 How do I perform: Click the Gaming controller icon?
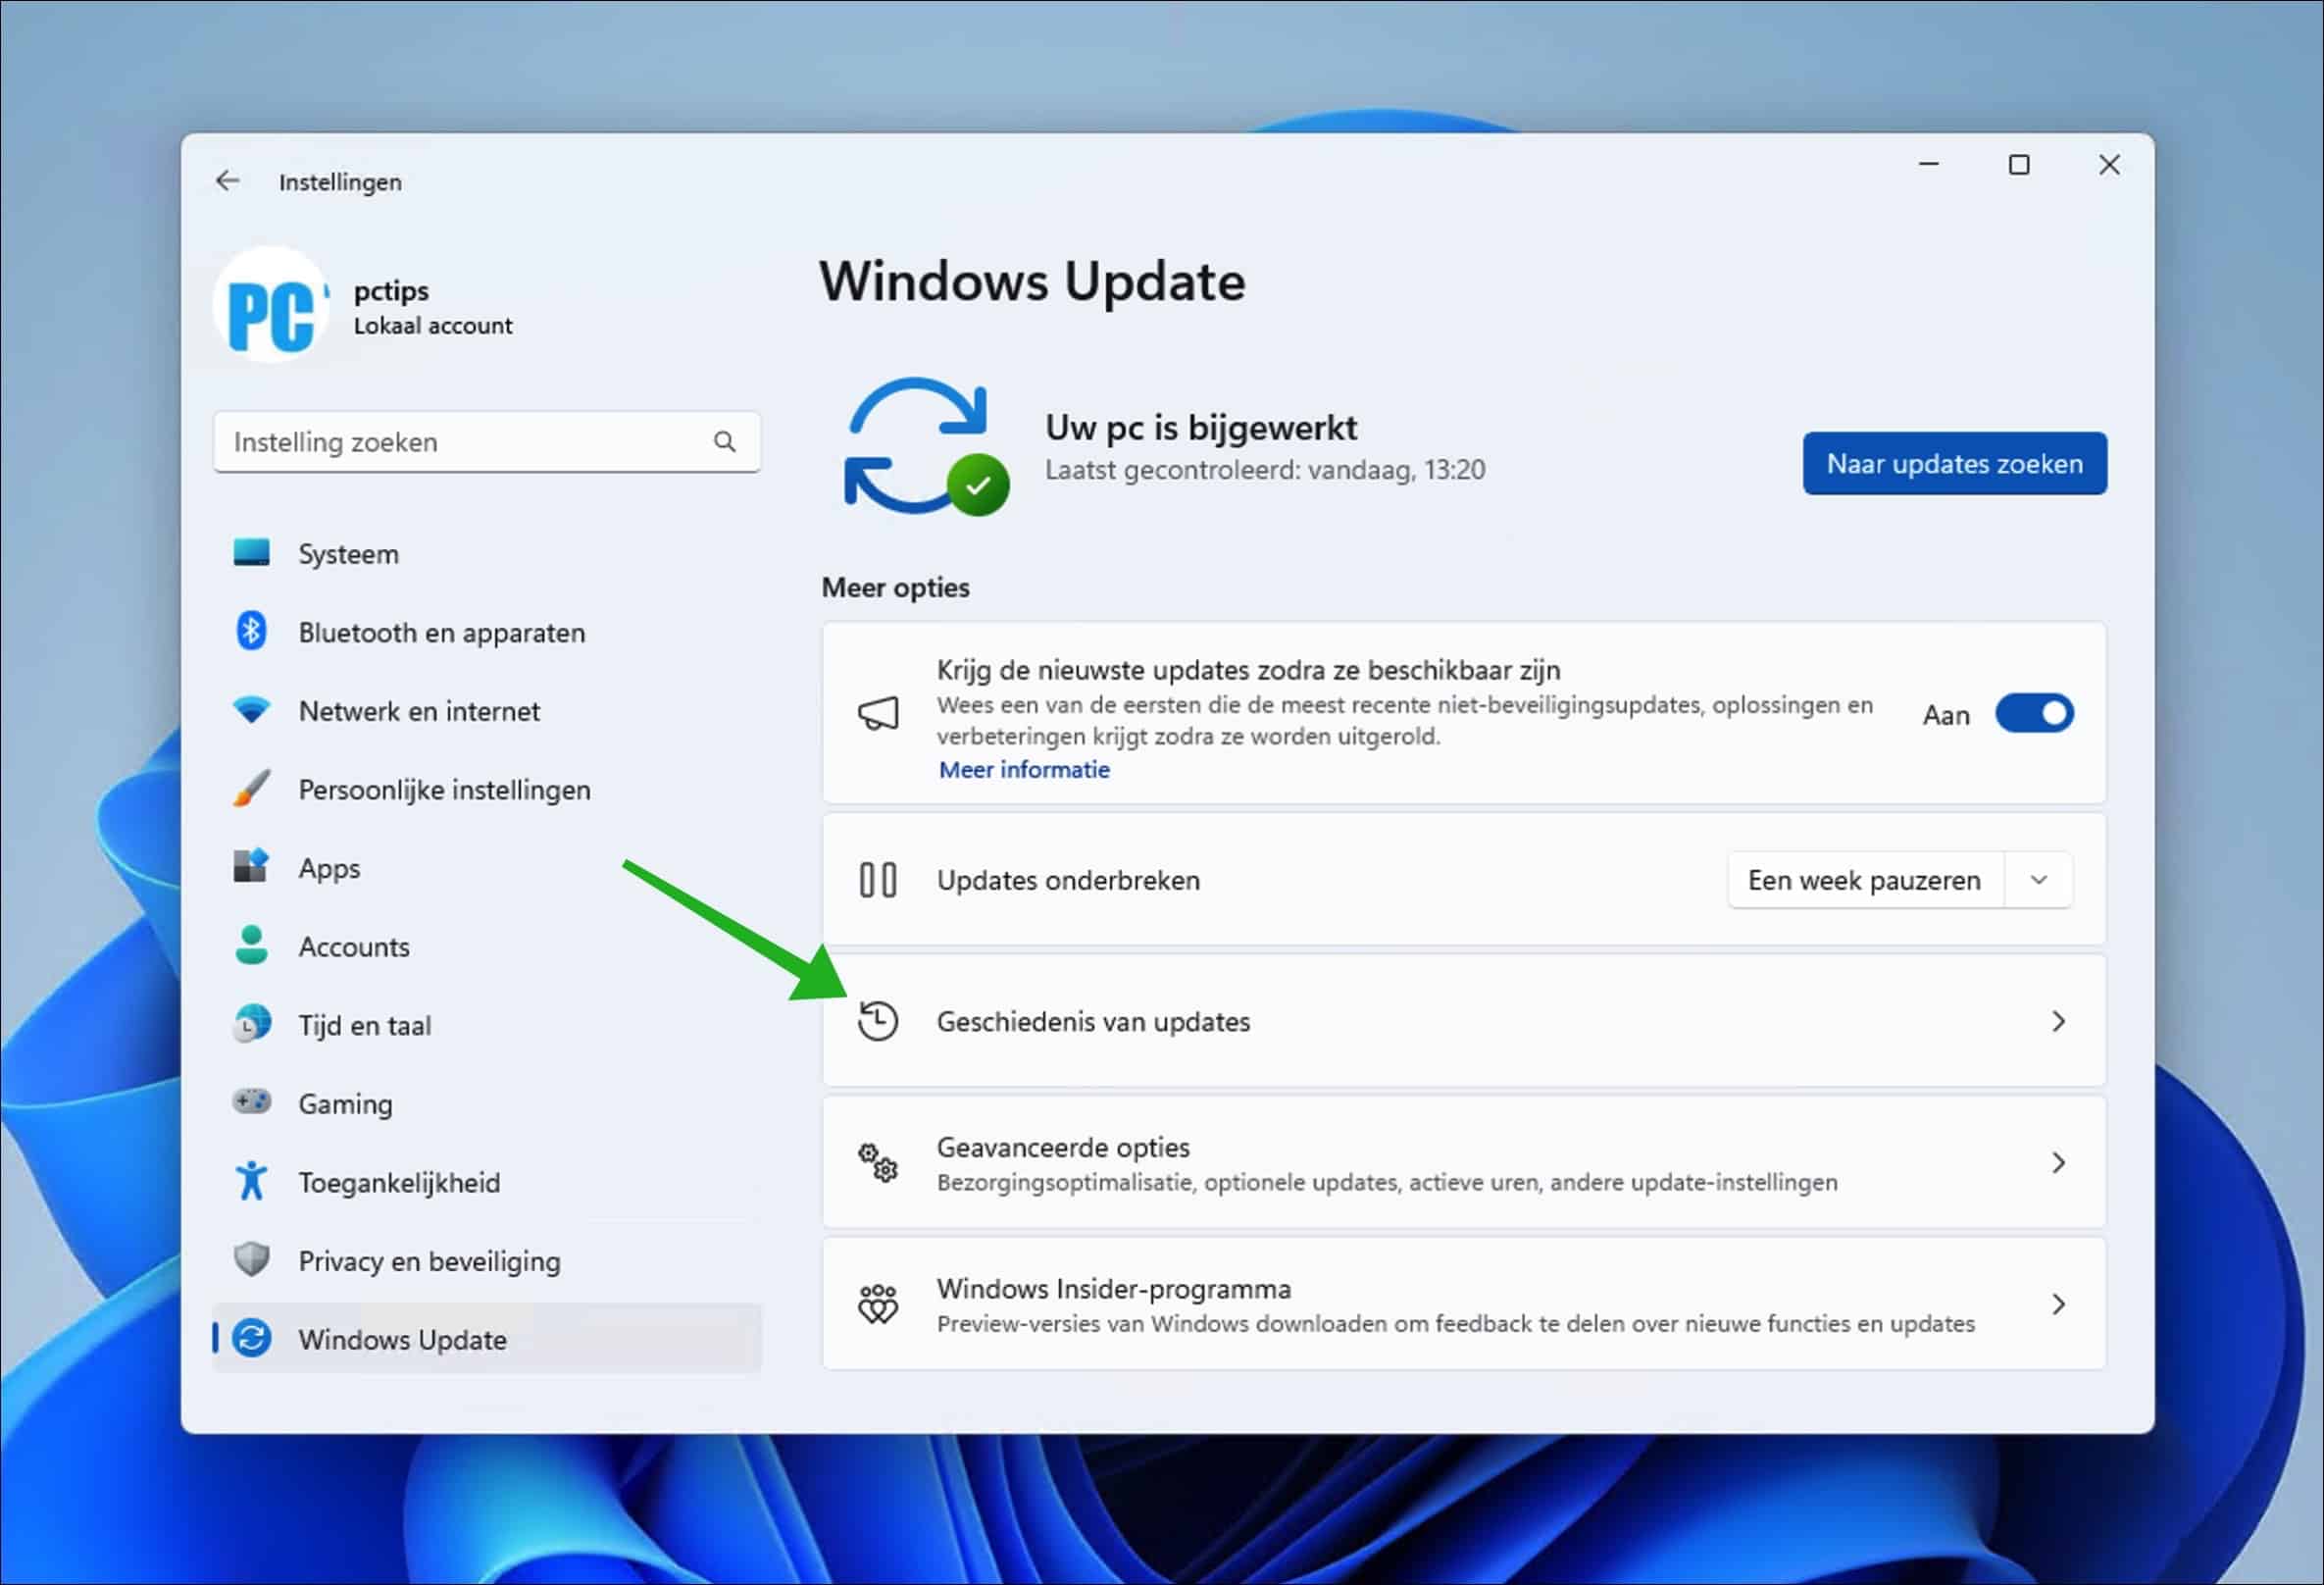click(x=251, y=1102)
